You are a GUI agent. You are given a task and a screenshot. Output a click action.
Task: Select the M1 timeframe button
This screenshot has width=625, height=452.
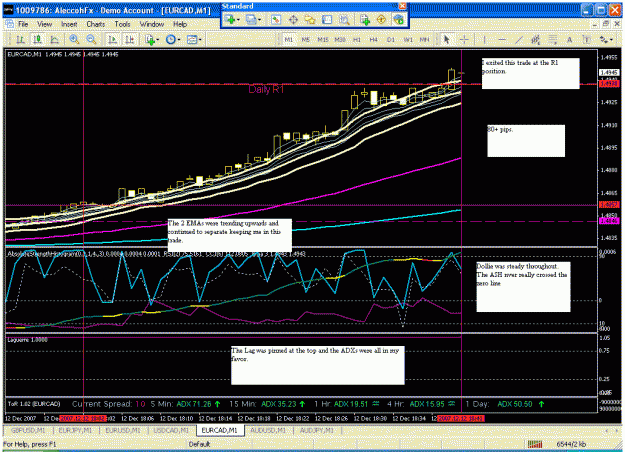(289, 39)
